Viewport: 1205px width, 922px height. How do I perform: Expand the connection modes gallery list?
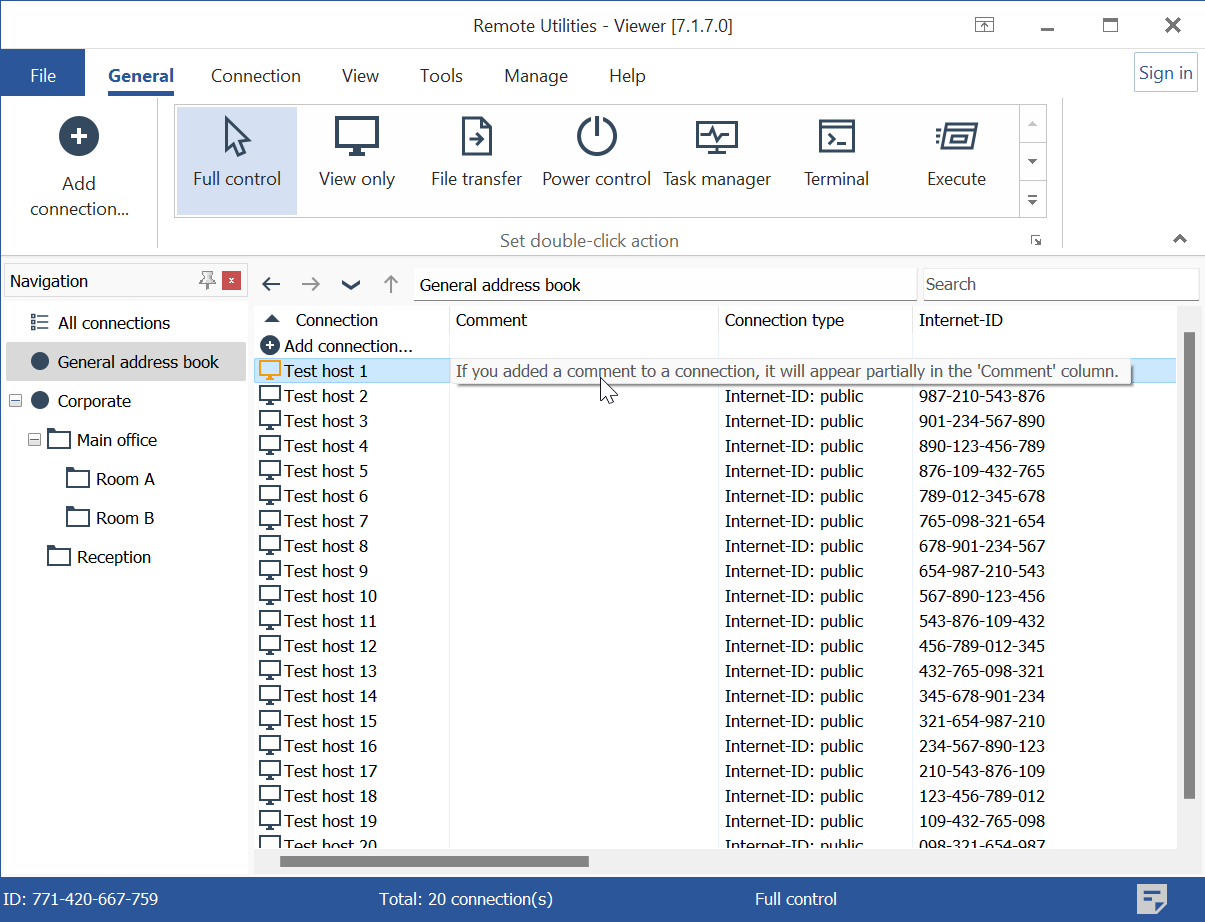[x=1032, y=200]
